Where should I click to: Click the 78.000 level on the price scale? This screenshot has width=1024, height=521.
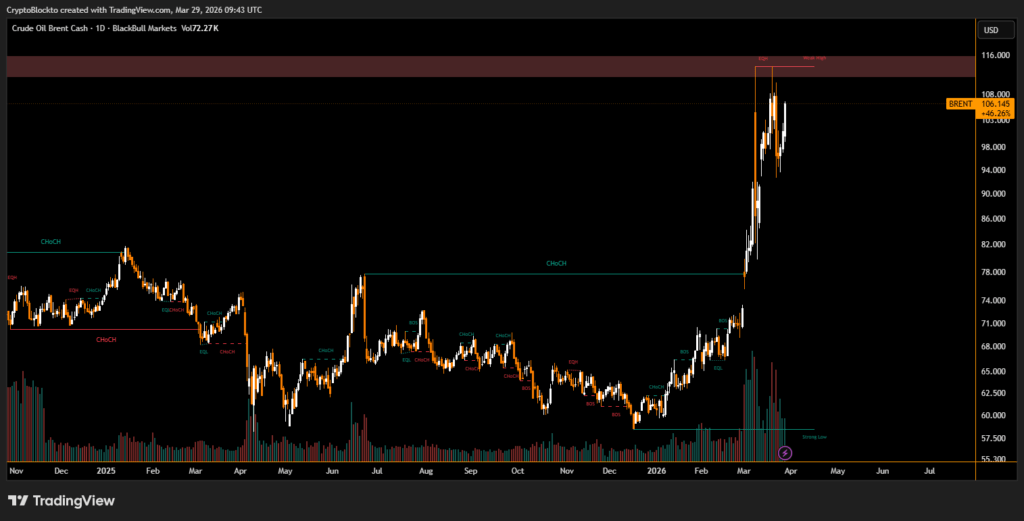coord(997,272)
